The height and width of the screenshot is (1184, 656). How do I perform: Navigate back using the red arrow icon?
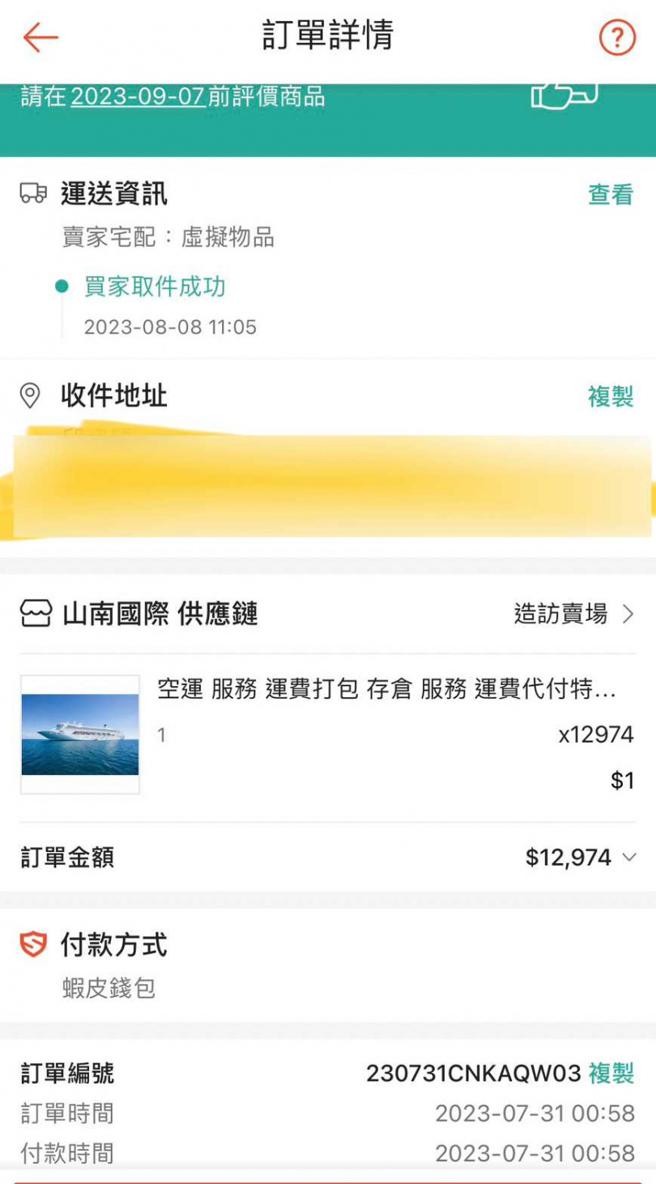[x=37, y=36]
